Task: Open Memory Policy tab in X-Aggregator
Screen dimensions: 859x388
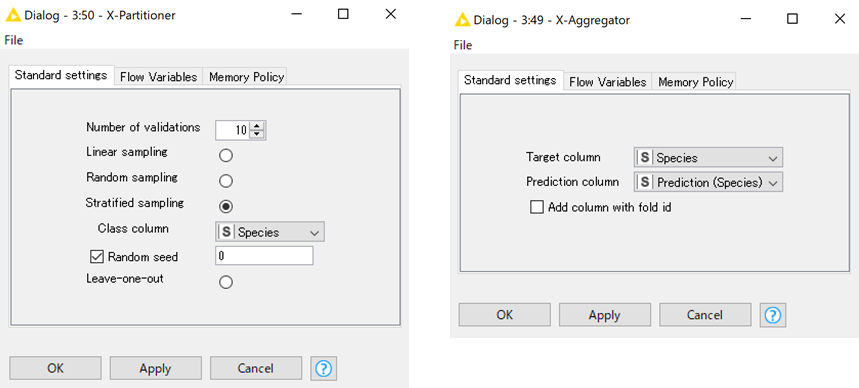Action: pos(695,82)
